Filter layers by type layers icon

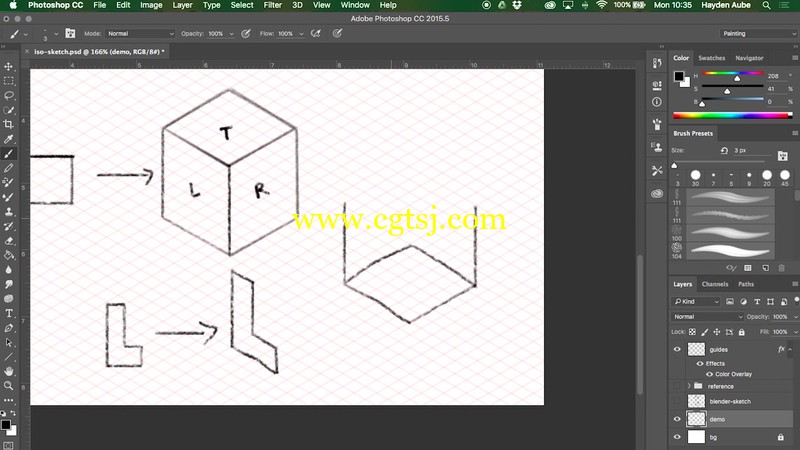pyautogui.click(x=757, y=302)
